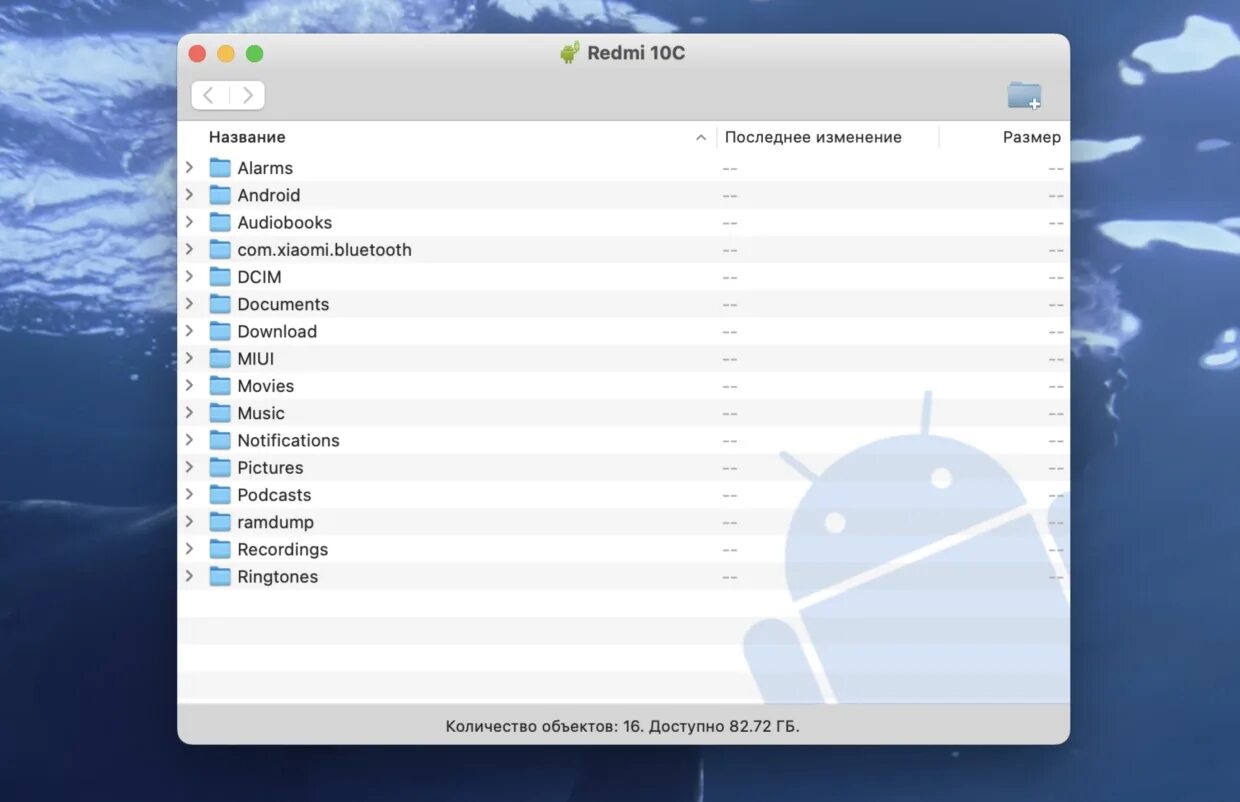Viewport: 1240px width, 802px height.
Task: Select the Recordings folder name
Action: [282, 549]
